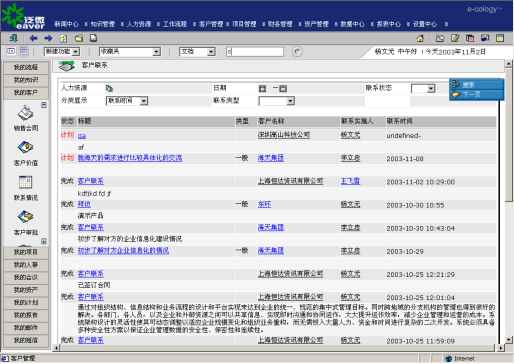This screenshot has width=514, height=364.
Task: Open the 客户审批 sidebar icon
Action: 26,217
